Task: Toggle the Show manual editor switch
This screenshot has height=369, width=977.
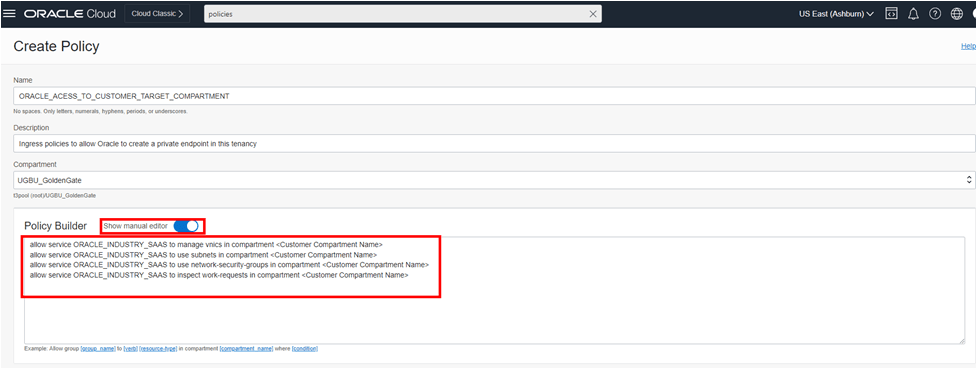Action: [x=186, y=226]
